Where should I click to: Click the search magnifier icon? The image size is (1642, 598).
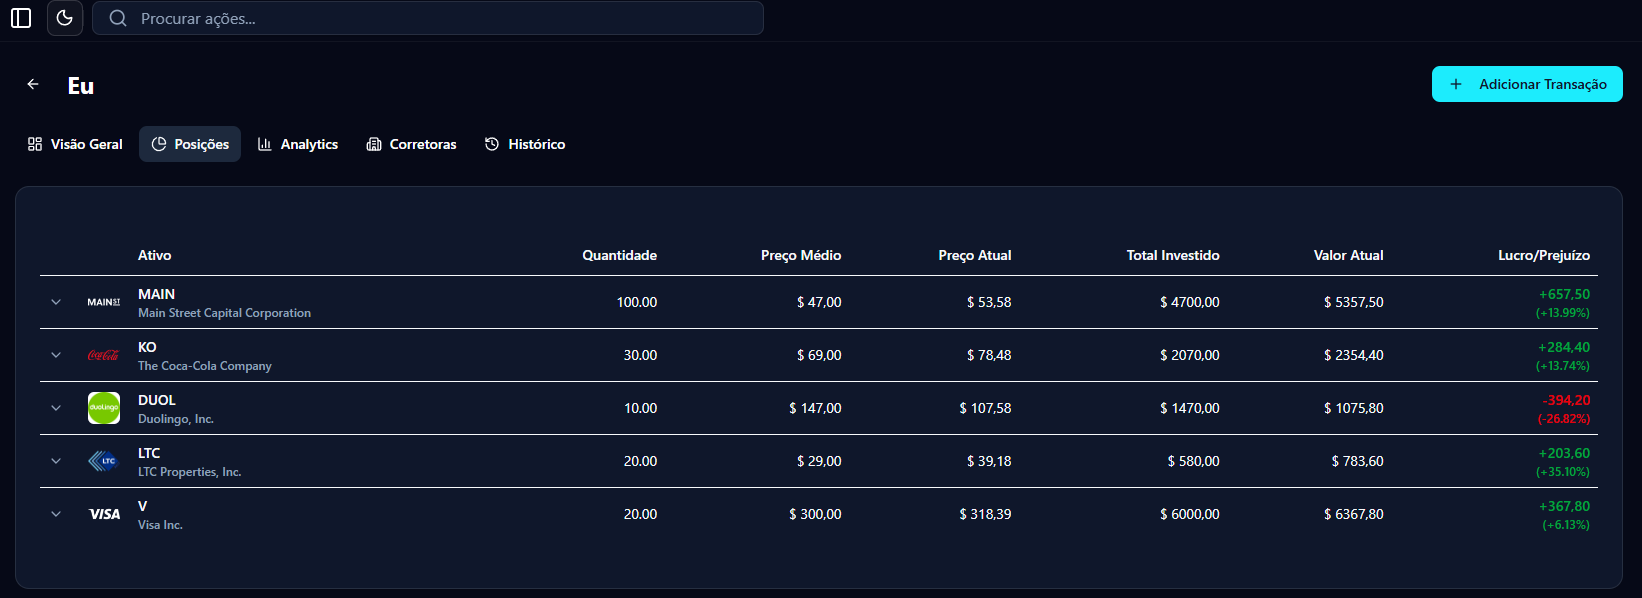pyautogui.click(x=118, y=18)
